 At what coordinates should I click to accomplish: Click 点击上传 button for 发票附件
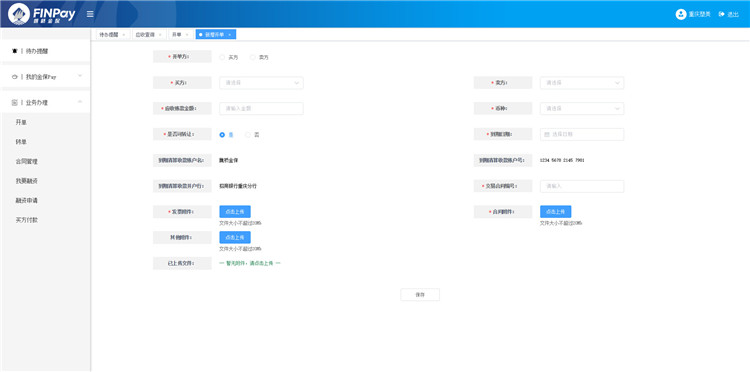click(x=235, y=212)
